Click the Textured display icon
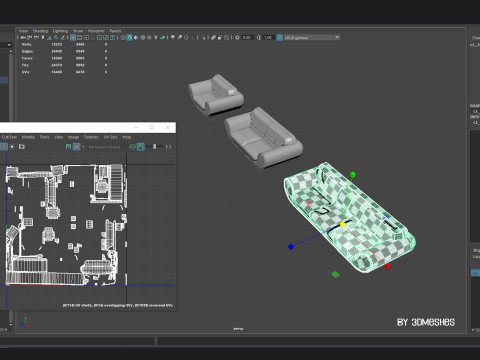480x360 pixels. 149,38
